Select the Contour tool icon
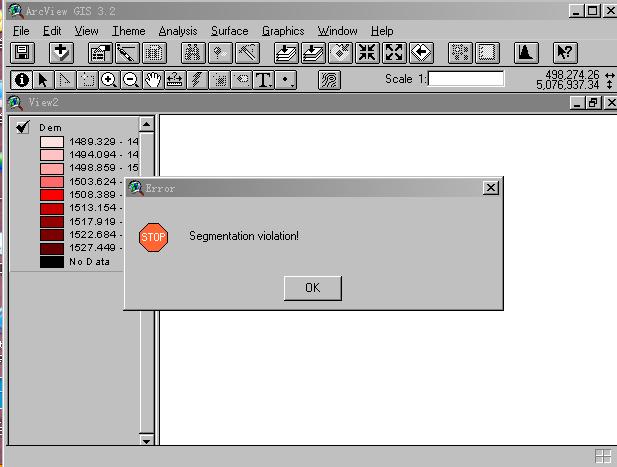 [329, 80]
